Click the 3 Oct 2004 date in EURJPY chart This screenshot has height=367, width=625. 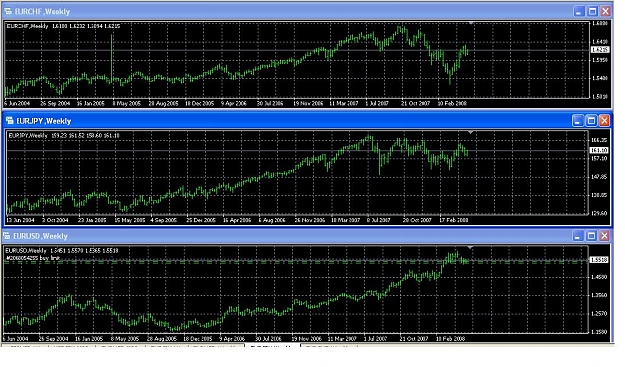(x=55, y=220)
